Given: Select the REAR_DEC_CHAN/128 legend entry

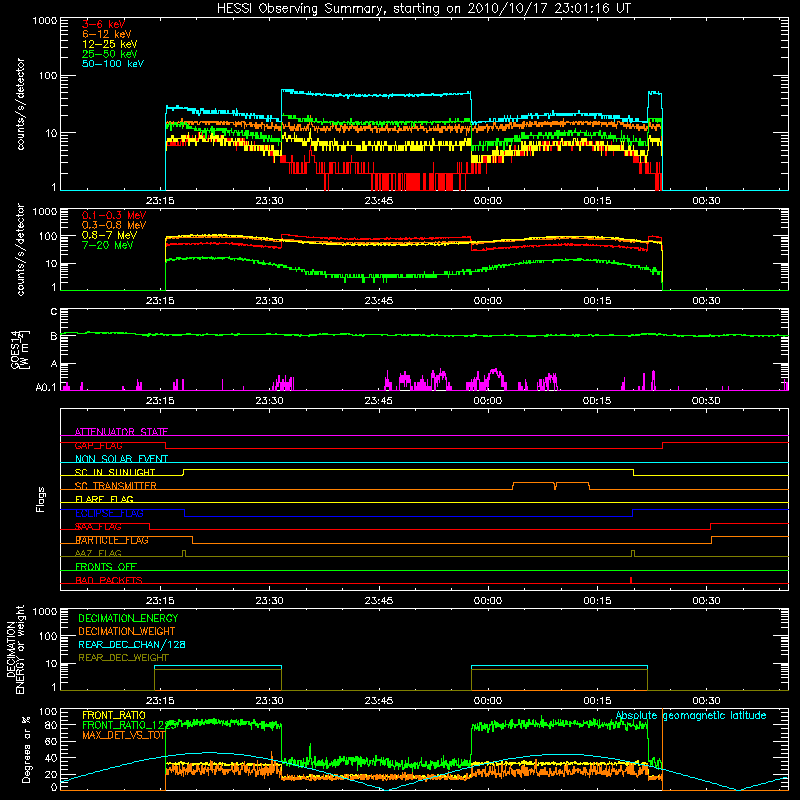Looking at the screenshot, I should (132, 644).
